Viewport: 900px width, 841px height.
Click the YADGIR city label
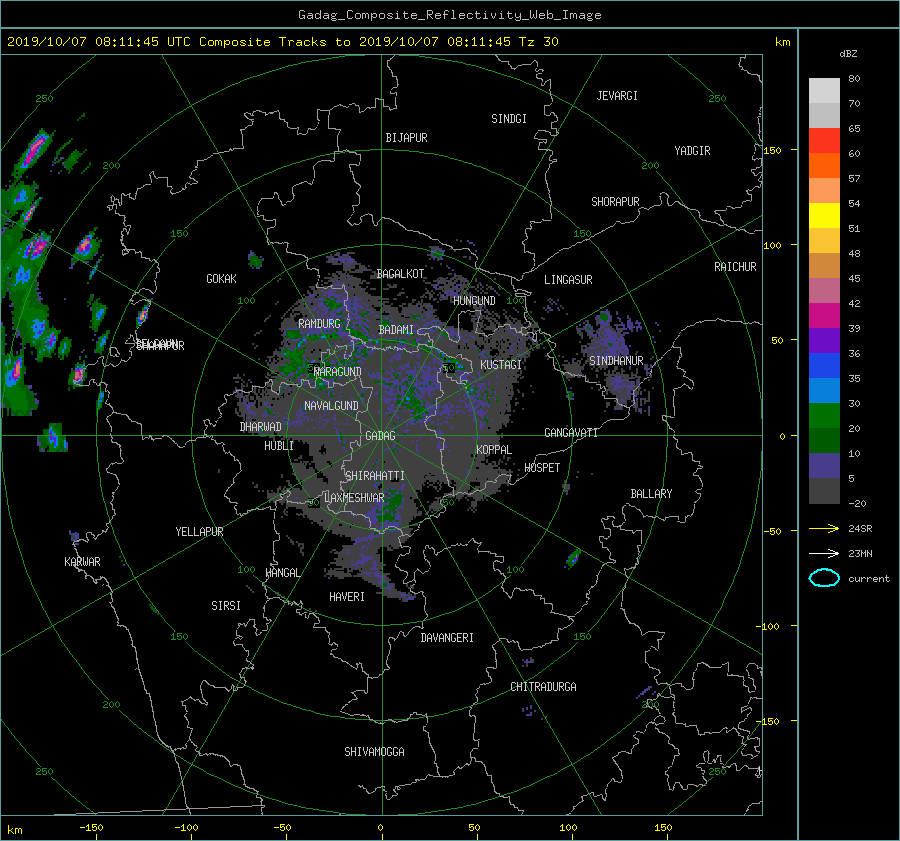pyautogui.click(x=692, y=151)
